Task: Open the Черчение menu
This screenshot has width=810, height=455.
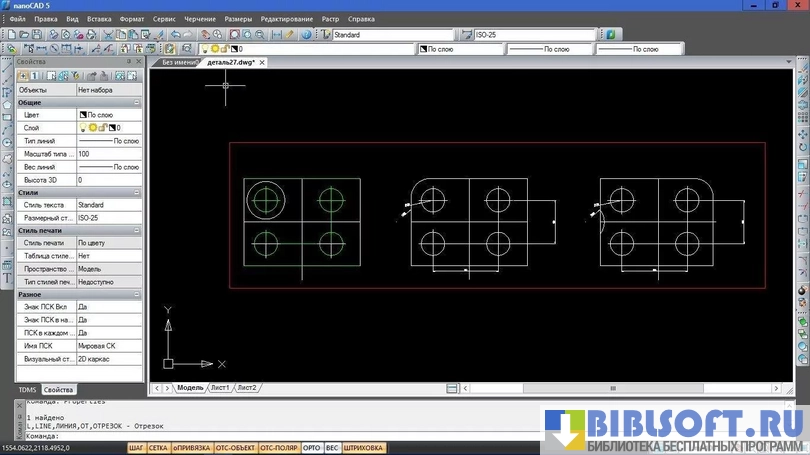Action: click(199, 19)
